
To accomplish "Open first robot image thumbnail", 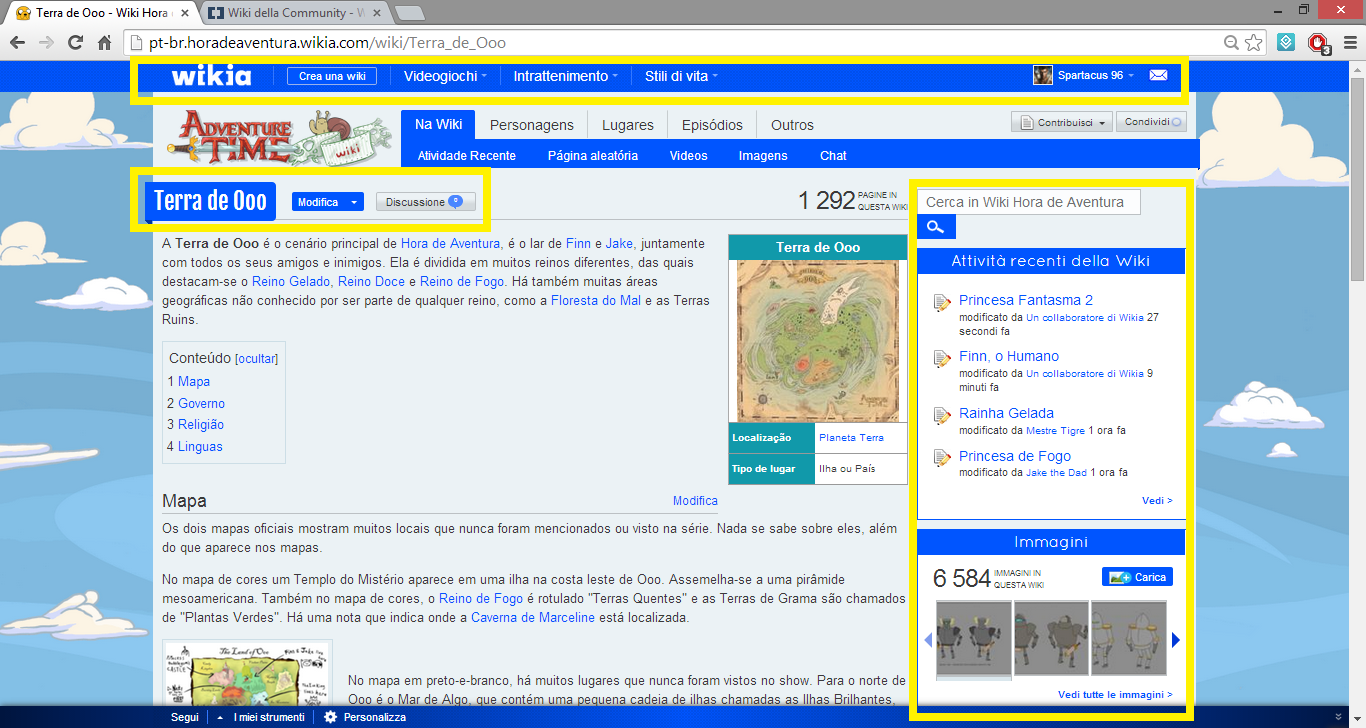I will [973, 638].
